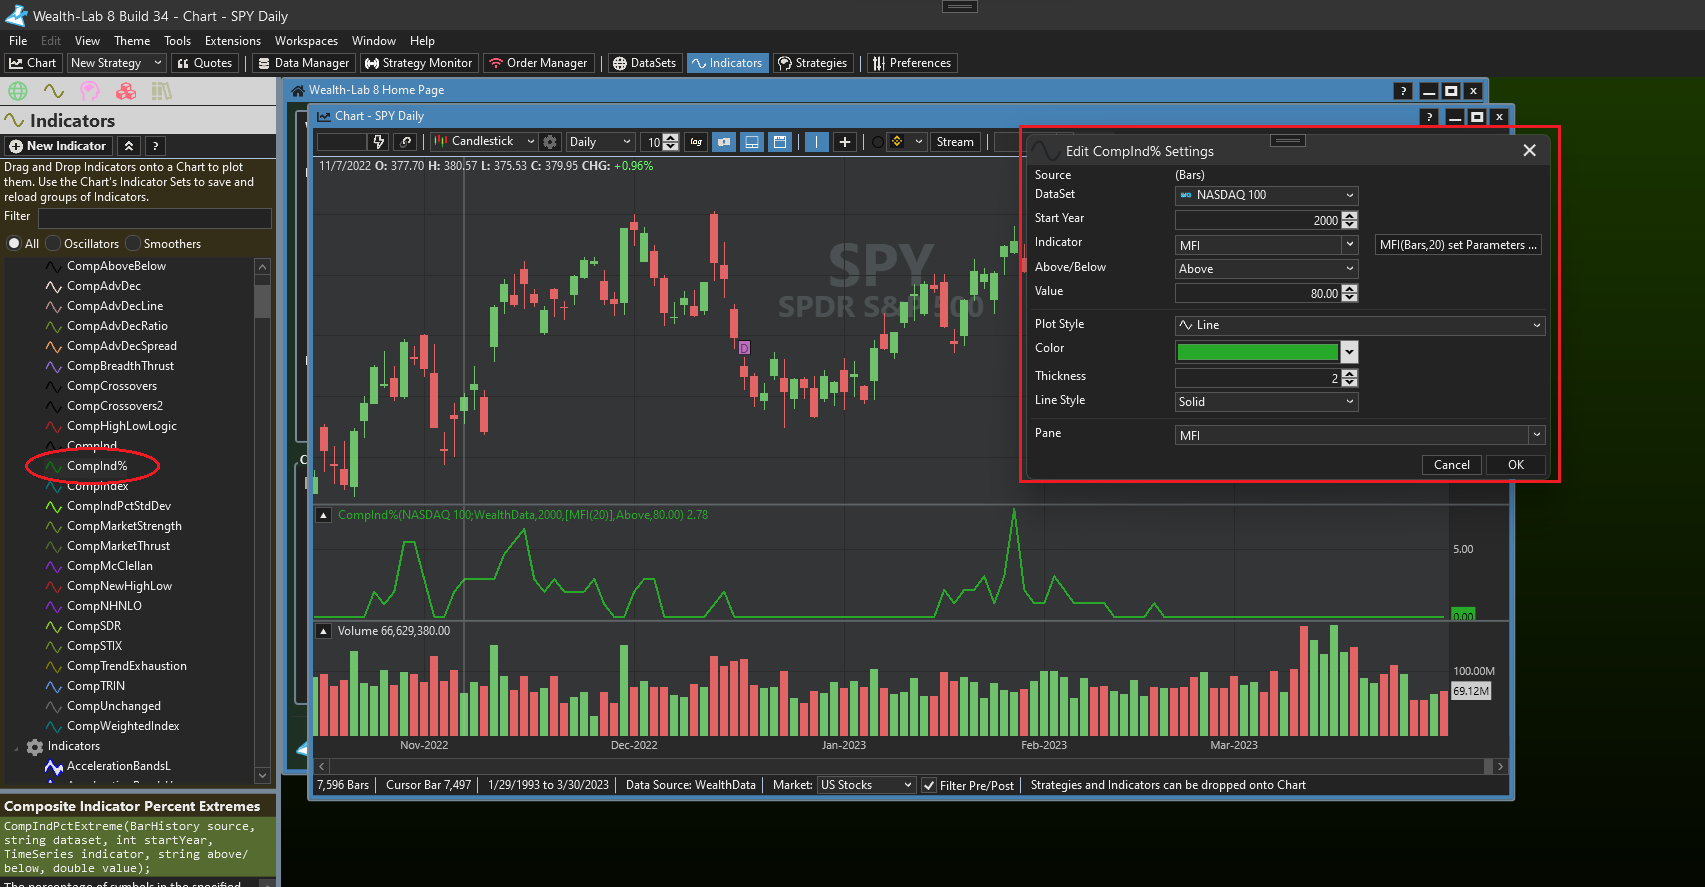1705x887 pixels.
Task: Open the Tools menu
Action: tap(178, 41)
